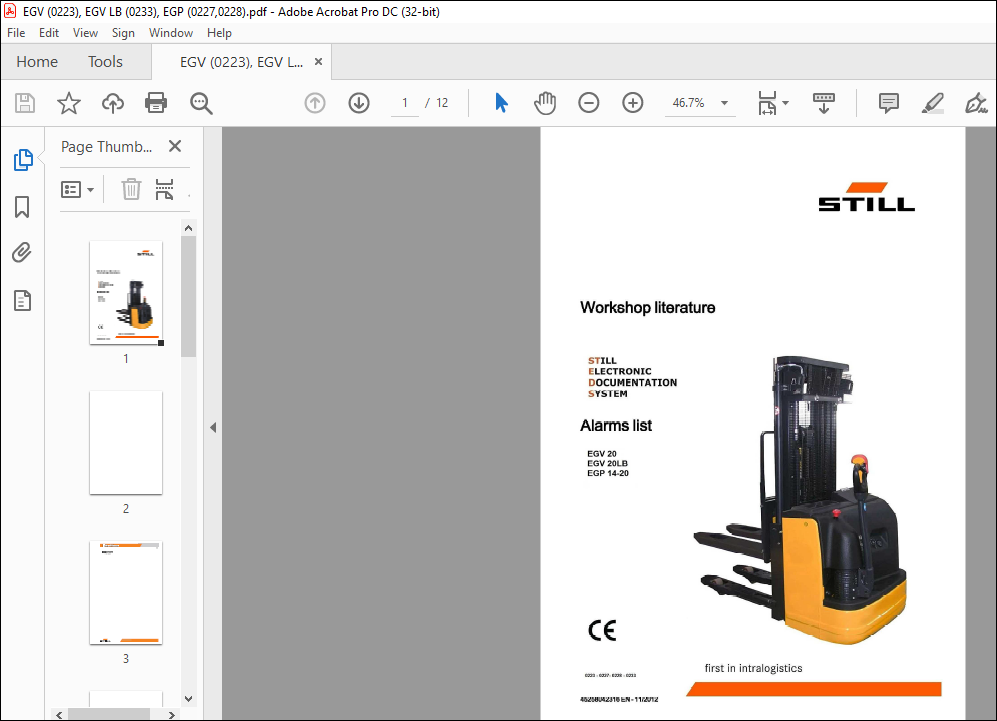Zoom in with plus button
Screen dimensions: 997x721
633,103
